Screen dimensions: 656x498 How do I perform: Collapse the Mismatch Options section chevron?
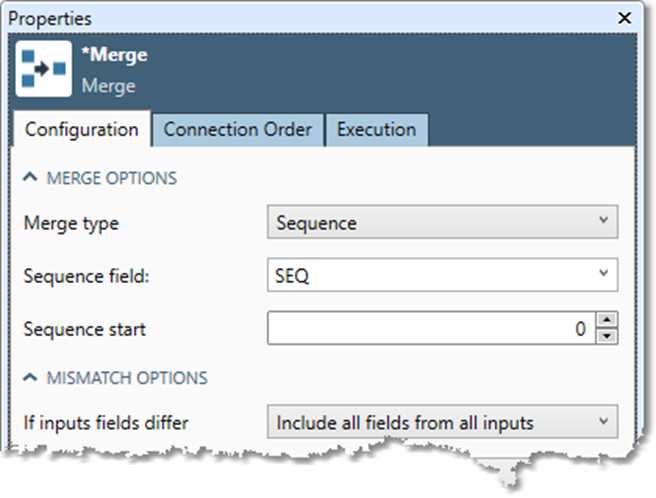point(30,378)
